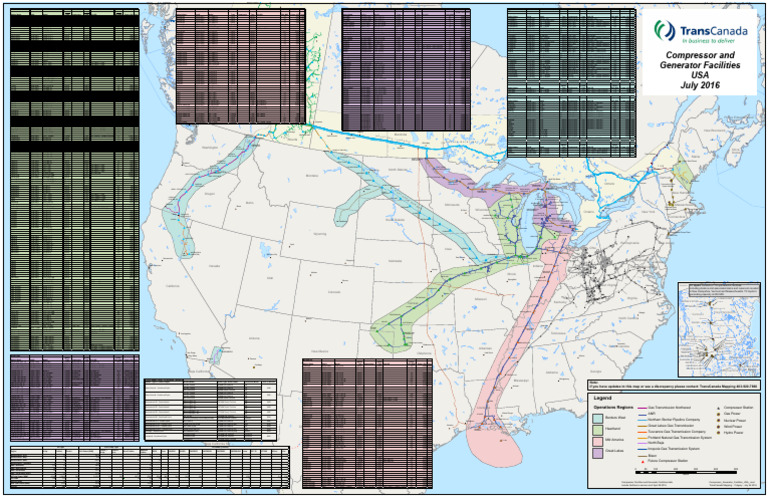The image size is (768, 497).
Task: Click the TransCanada wordmark text
Action: 713,31
